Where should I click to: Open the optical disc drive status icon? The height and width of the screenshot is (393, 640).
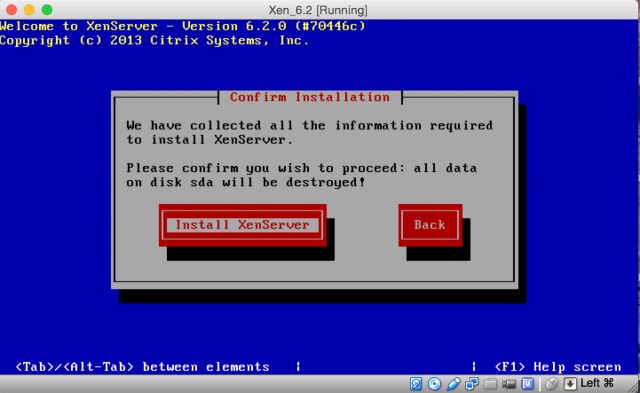pyautogui.click(x=434, y=384)
